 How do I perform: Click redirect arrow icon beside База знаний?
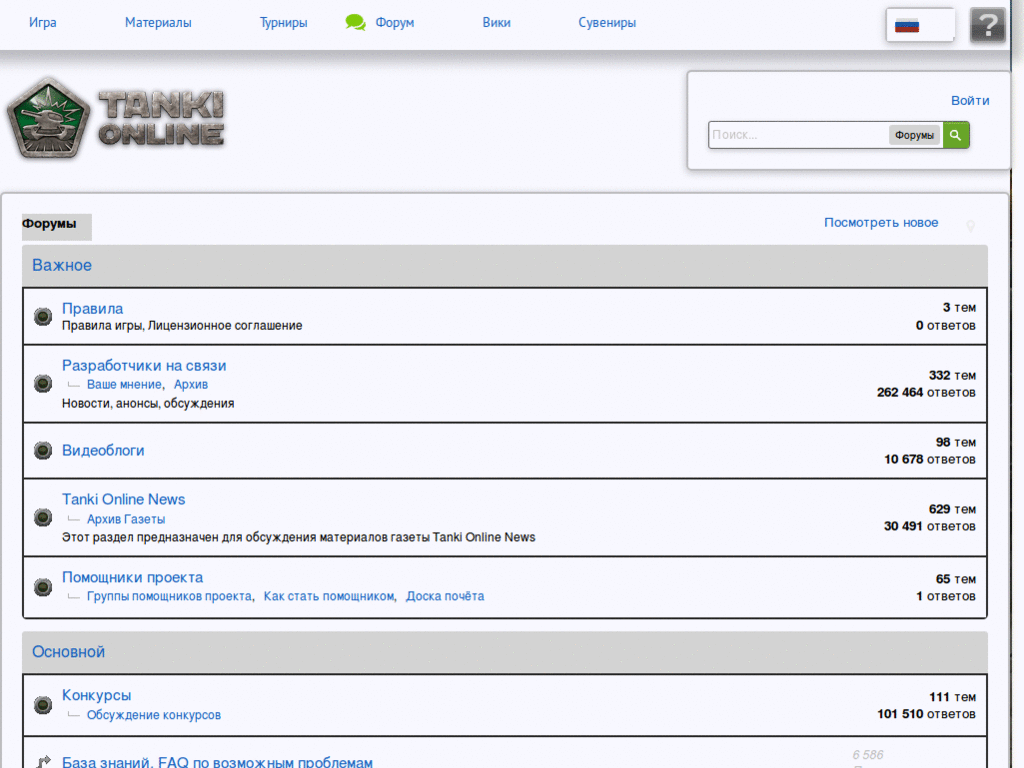(x=43, y=761)
